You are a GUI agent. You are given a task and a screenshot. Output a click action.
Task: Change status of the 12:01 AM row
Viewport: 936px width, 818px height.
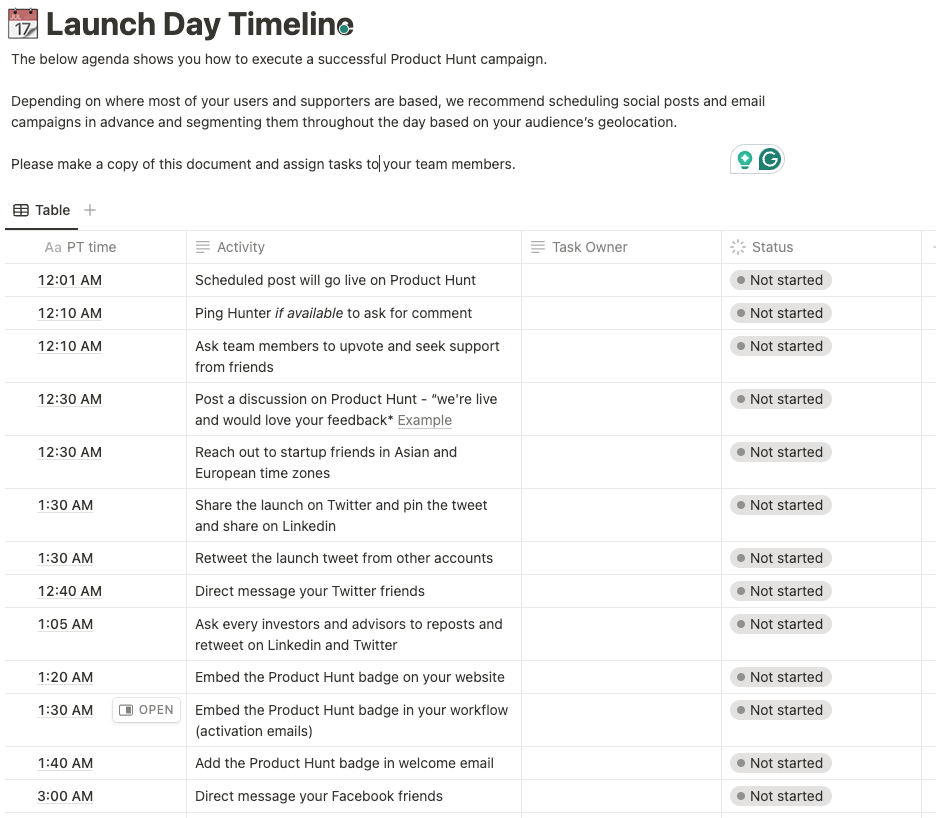coord(781,280)
